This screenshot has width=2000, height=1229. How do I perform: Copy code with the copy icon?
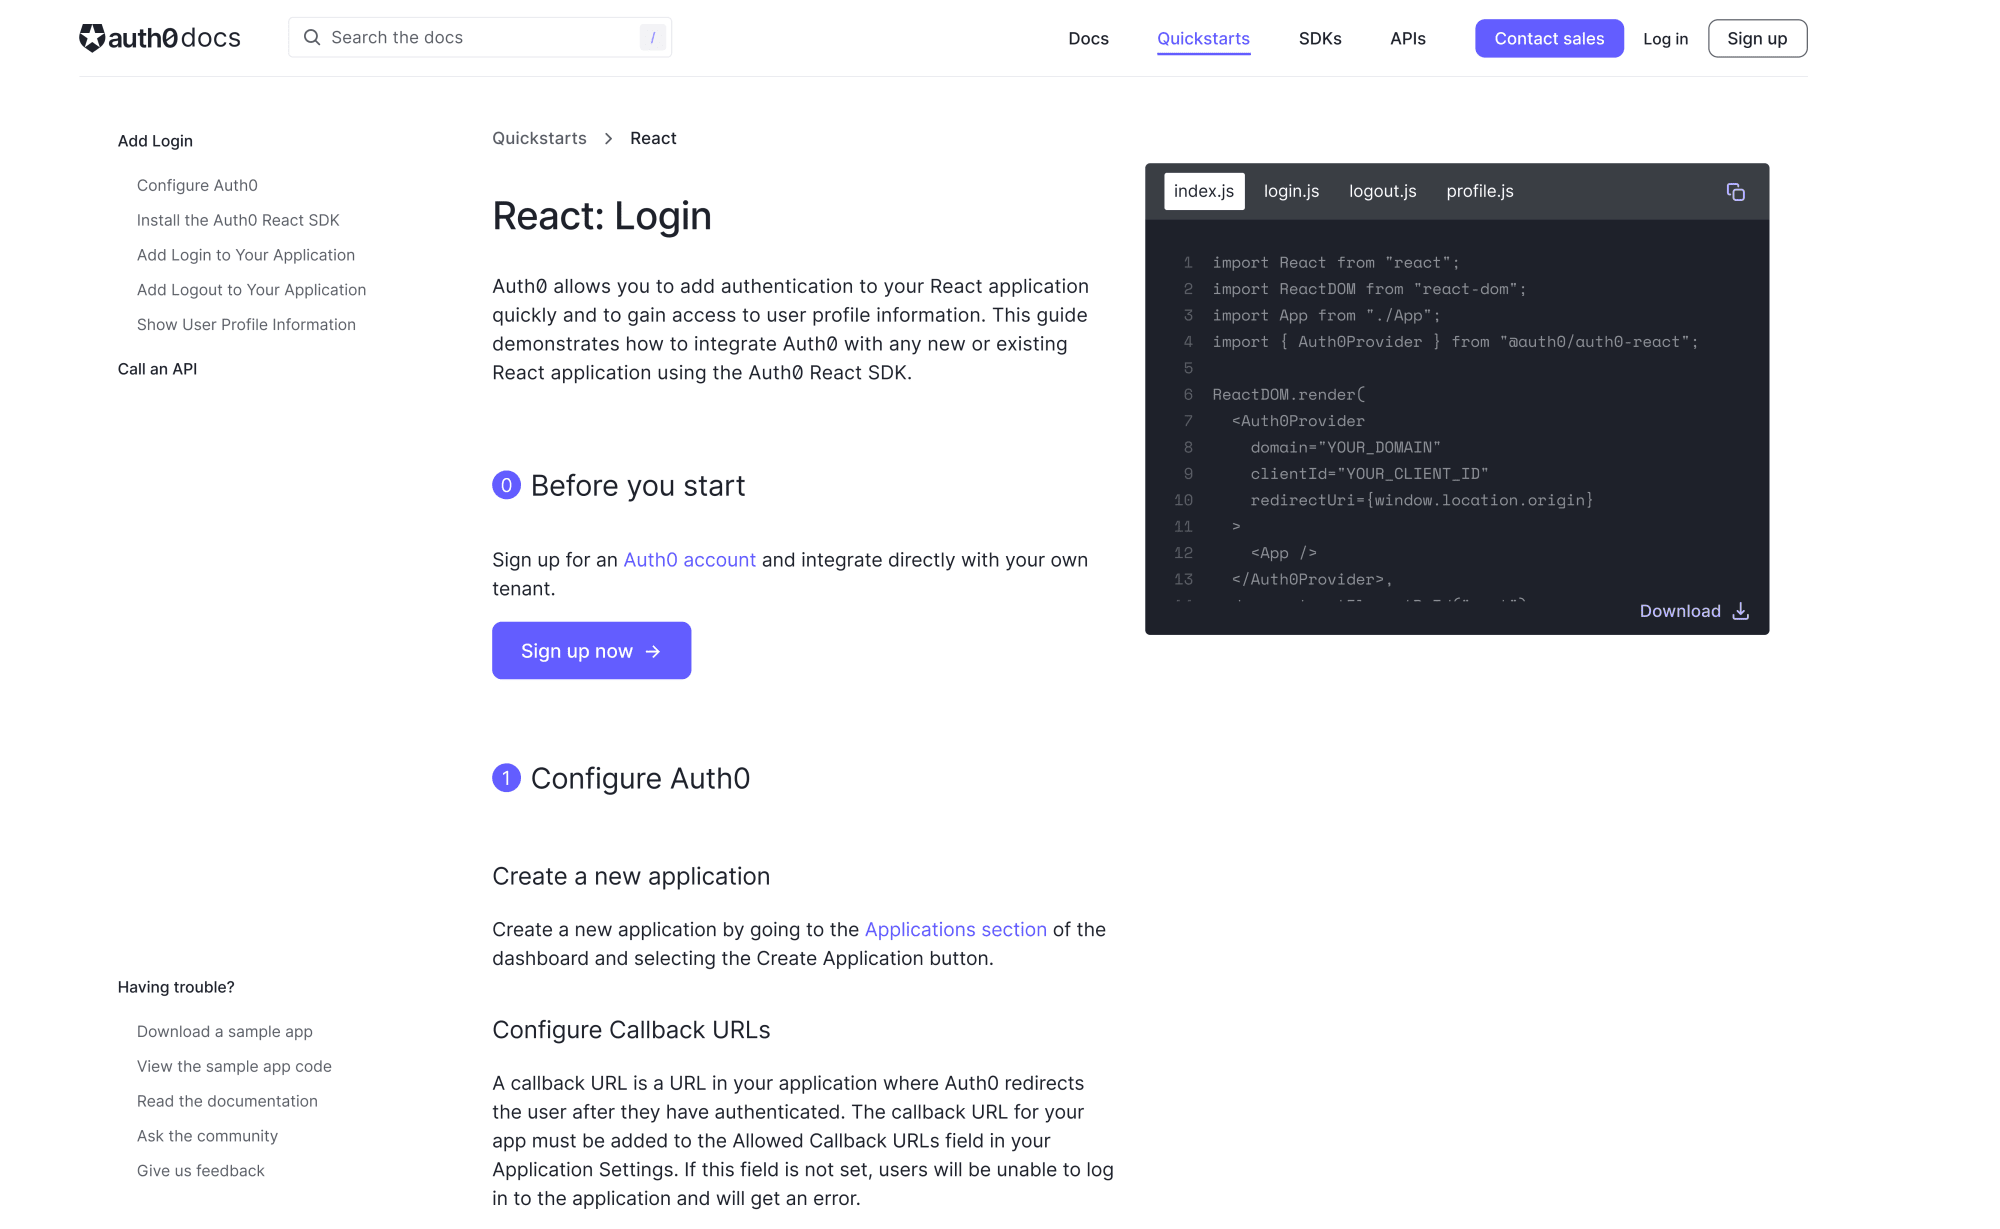(x=1736, y=192)
